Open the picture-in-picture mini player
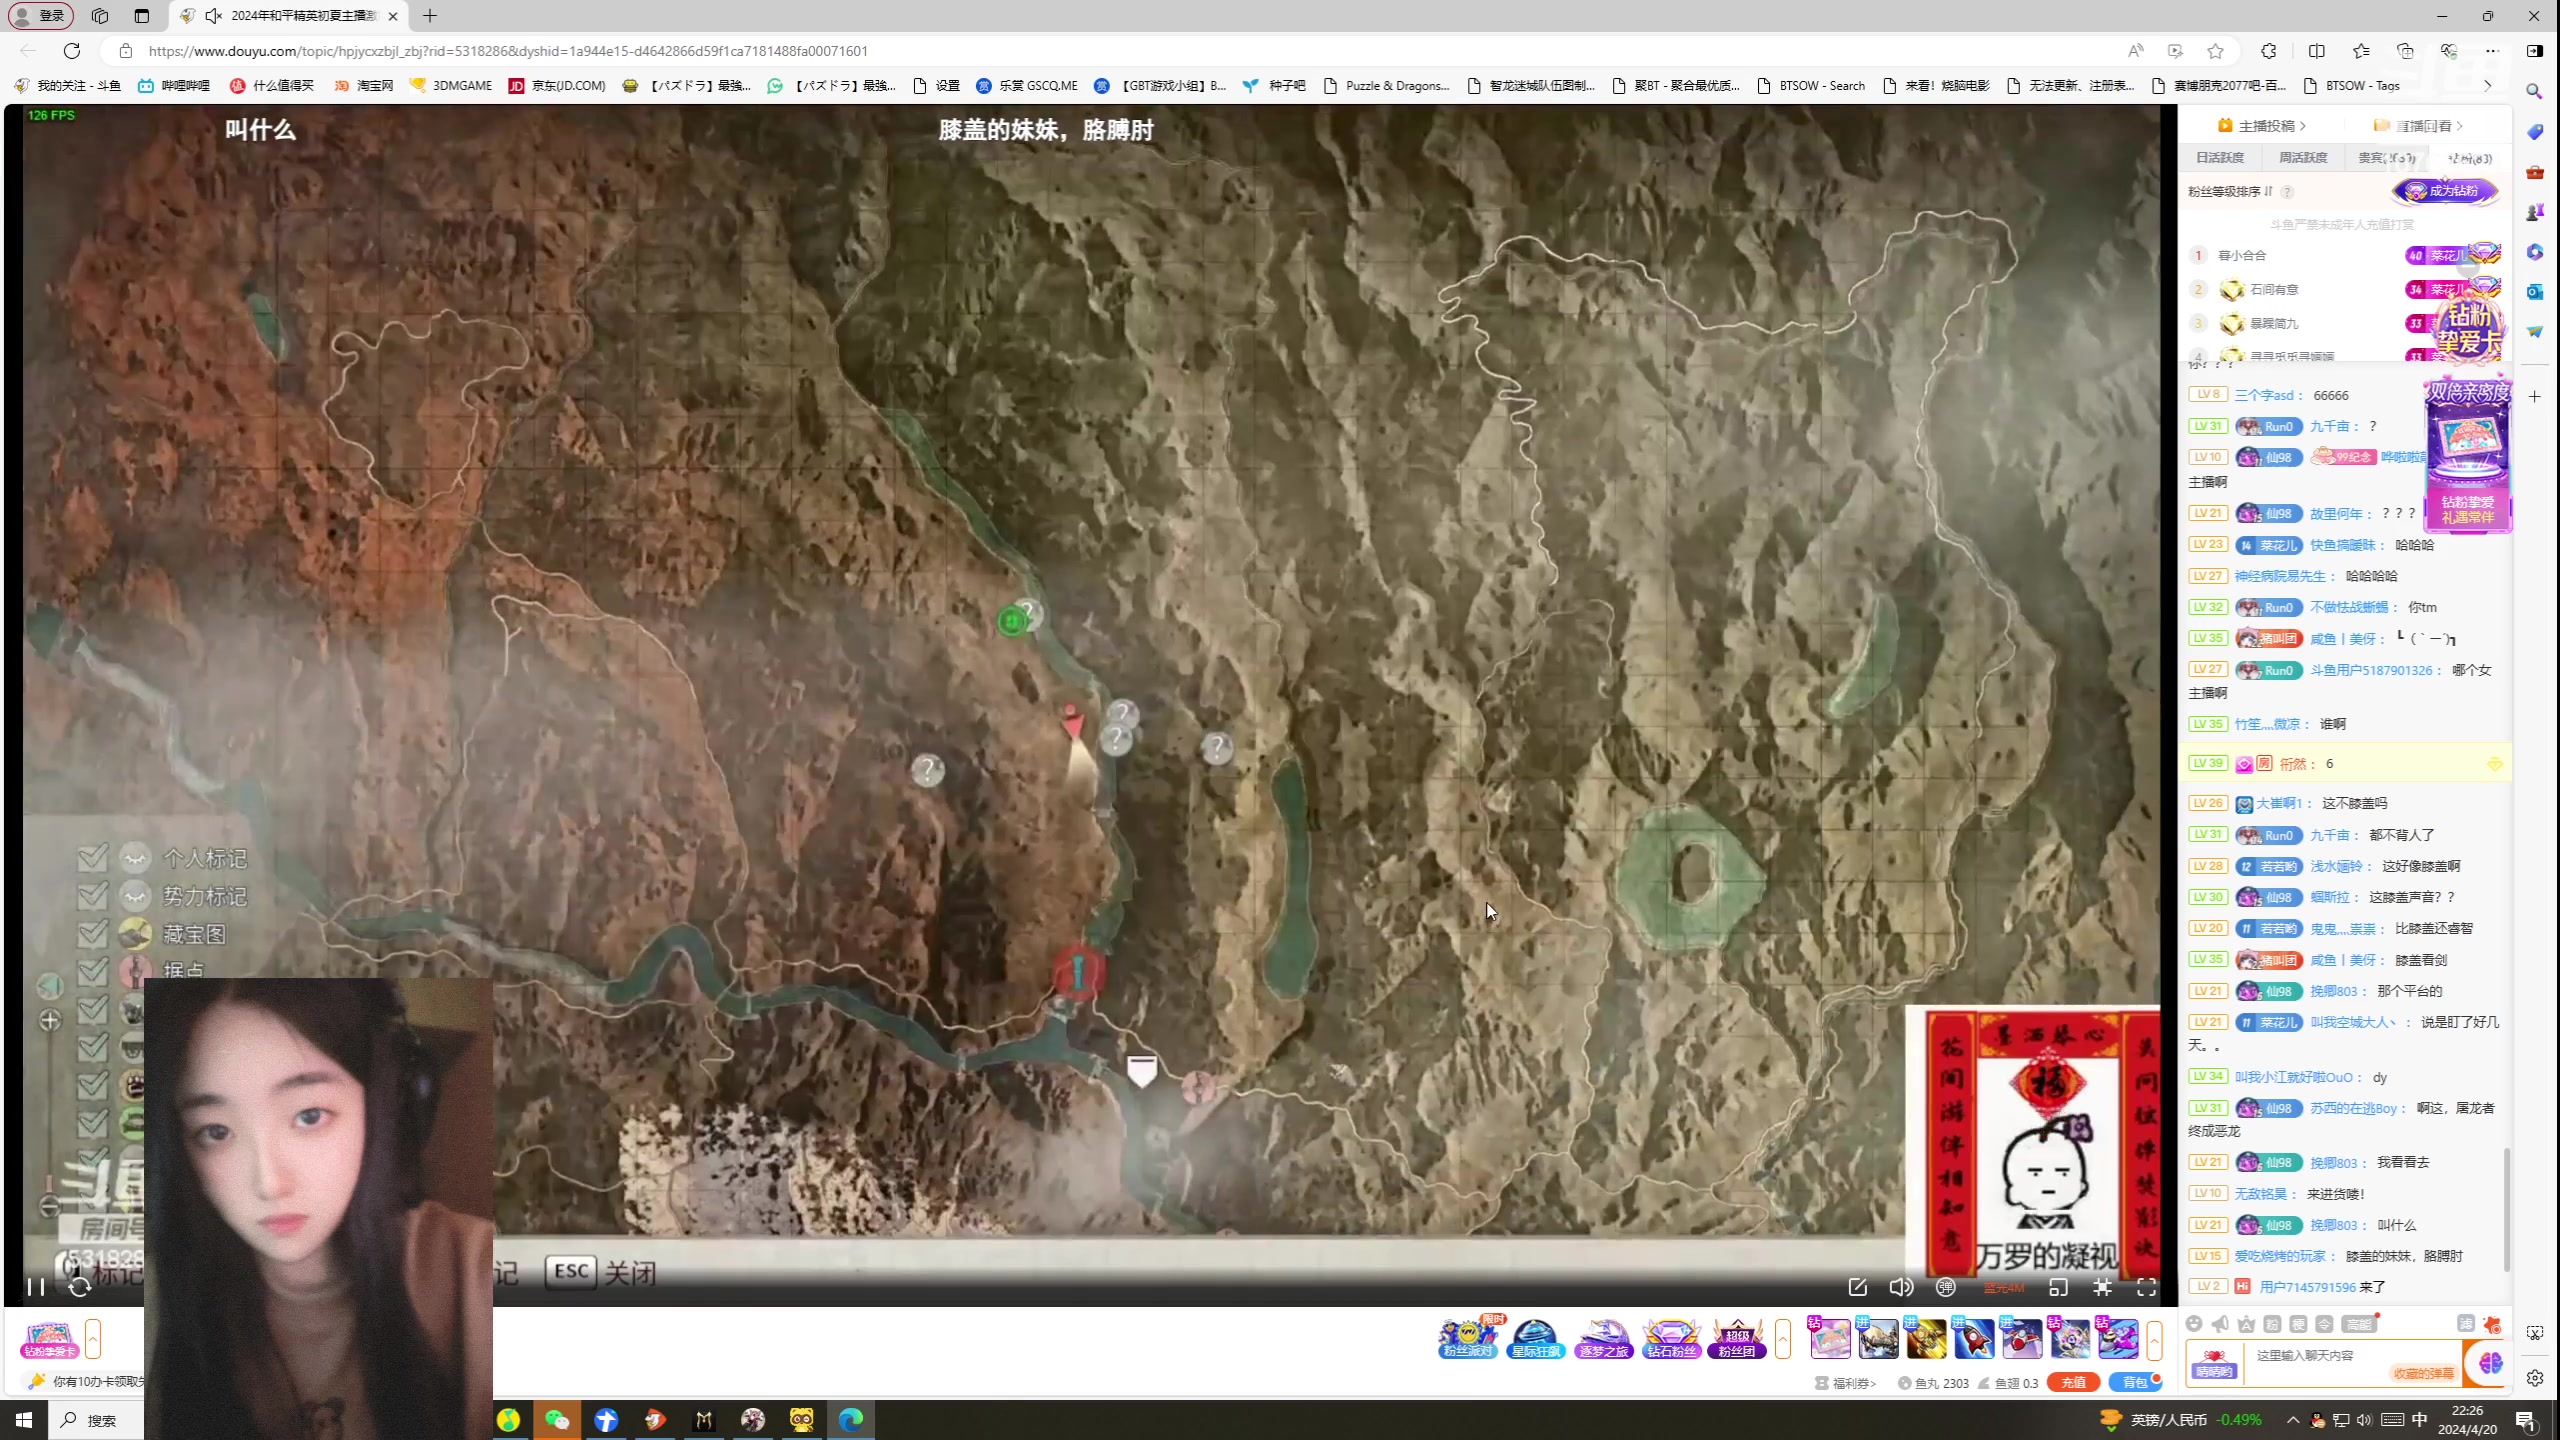Viewport: 2560px width, 1440px height. point(2058,1287)
